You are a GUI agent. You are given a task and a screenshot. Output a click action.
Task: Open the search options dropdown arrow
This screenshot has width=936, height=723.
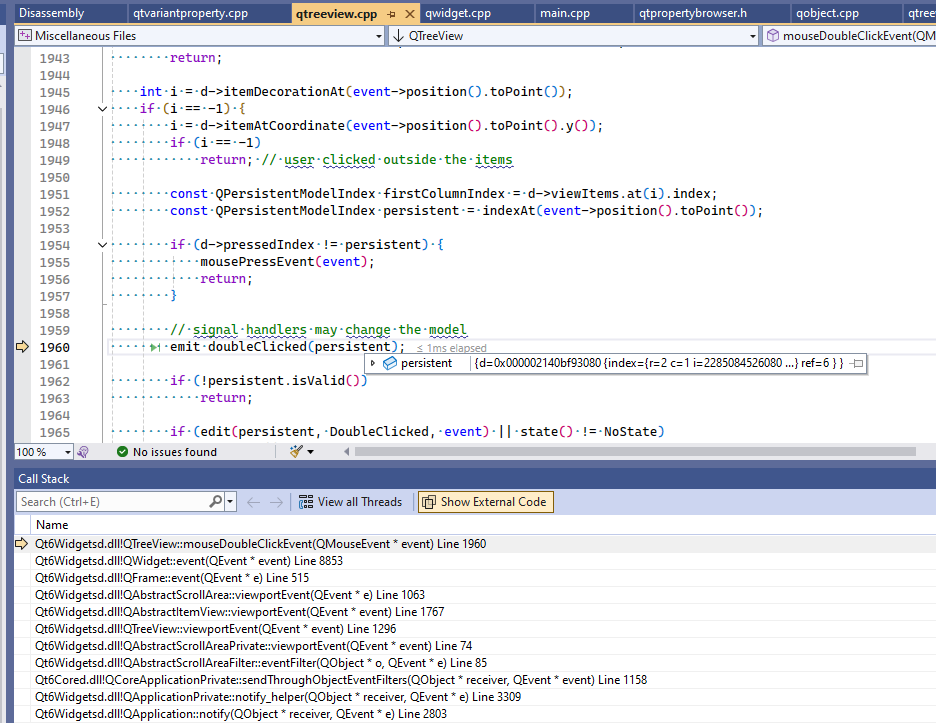point(230,502)
